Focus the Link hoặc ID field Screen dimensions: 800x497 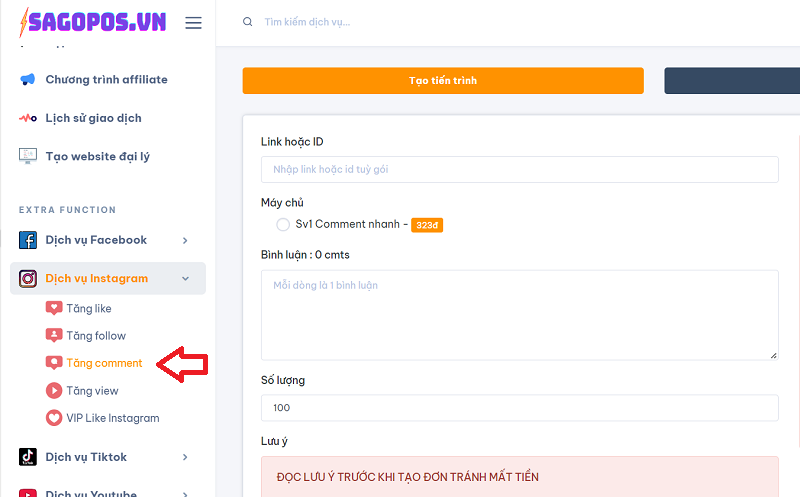coord(519,170)
